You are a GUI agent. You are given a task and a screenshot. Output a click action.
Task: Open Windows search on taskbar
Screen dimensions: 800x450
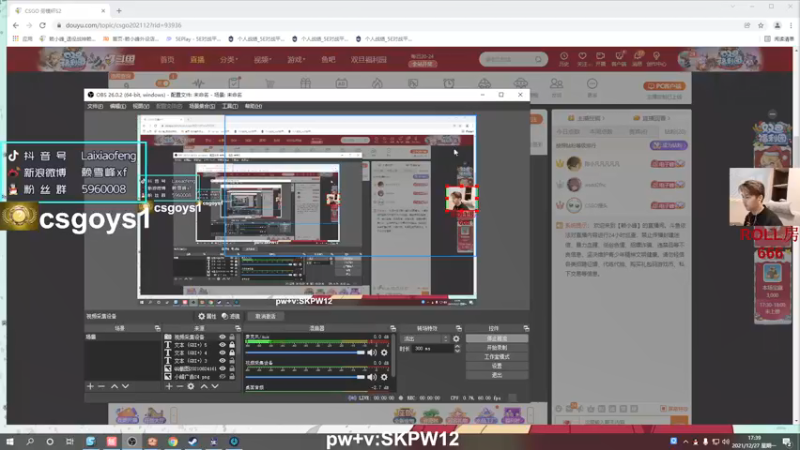(30, 441)
